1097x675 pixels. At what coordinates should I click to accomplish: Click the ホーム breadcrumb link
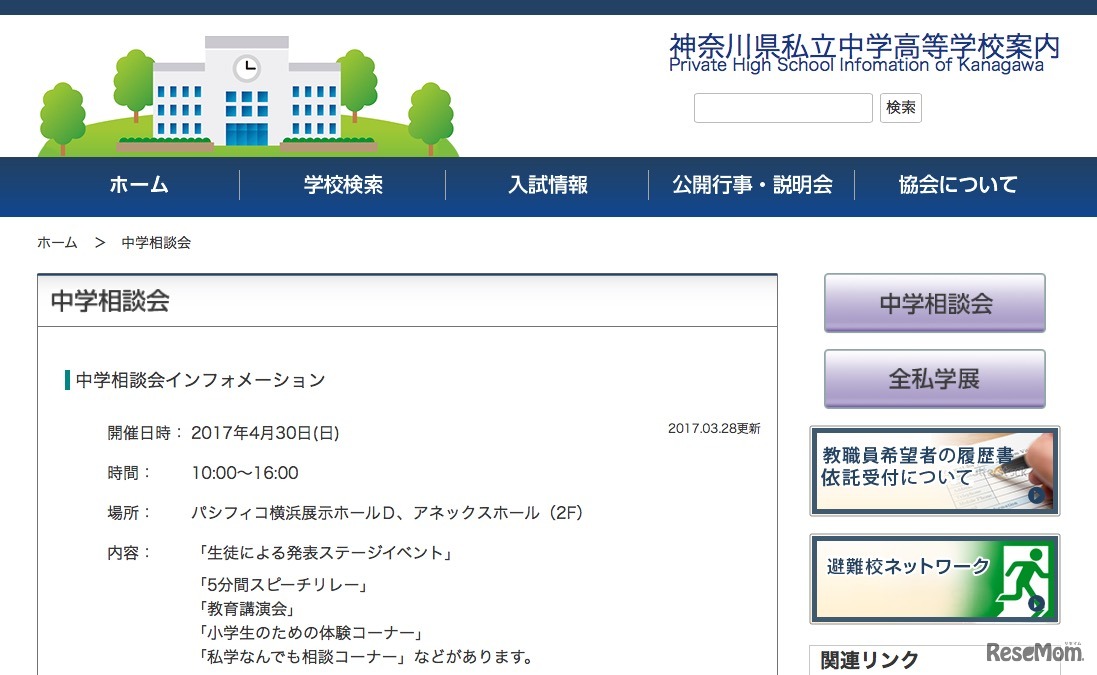57,242
